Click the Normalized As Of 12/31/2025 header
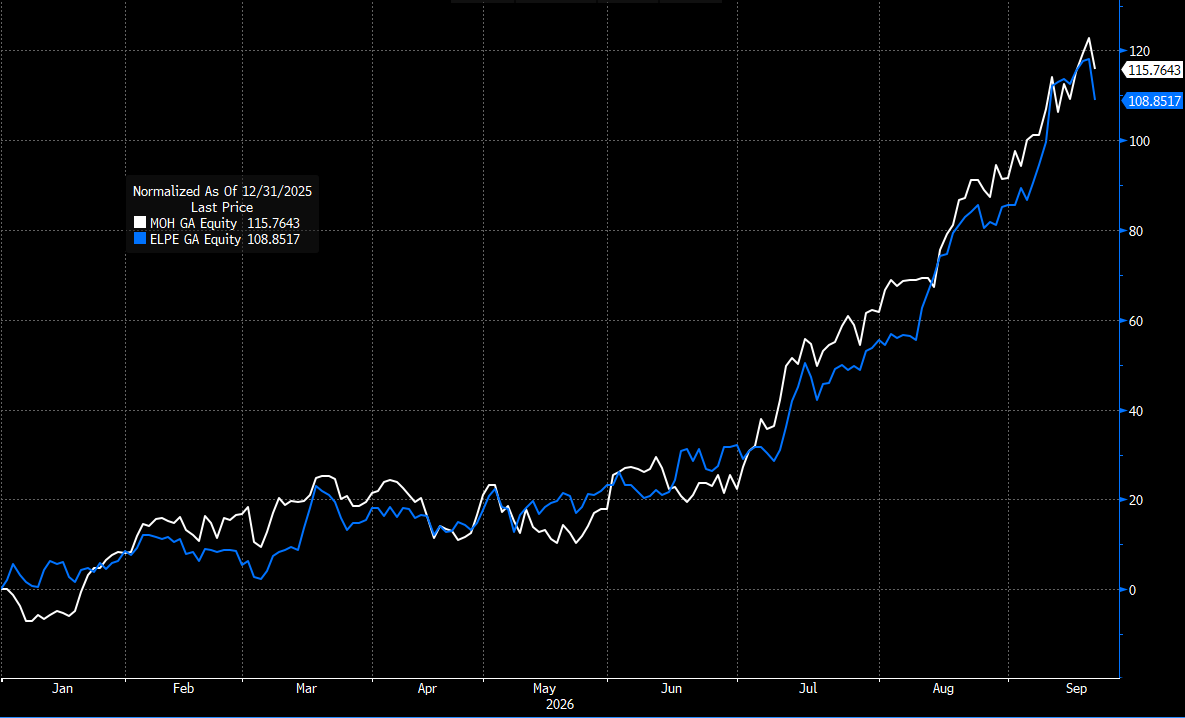This screenshot has height=718, width=1185. tap(222, 191)
